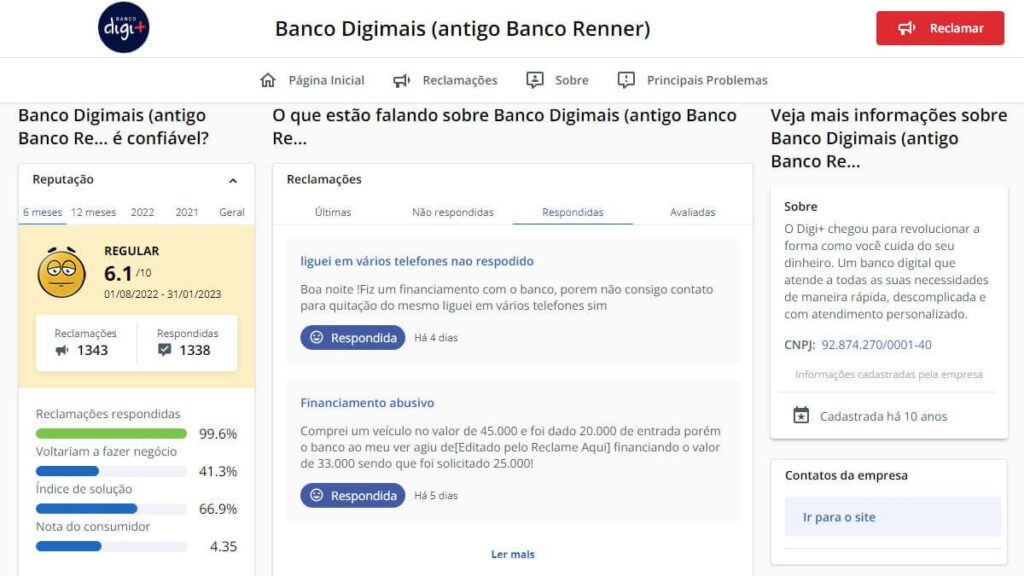Click the calendar icon next to Cadastrada há 10 anos
1024x576 pixels.
800,415
